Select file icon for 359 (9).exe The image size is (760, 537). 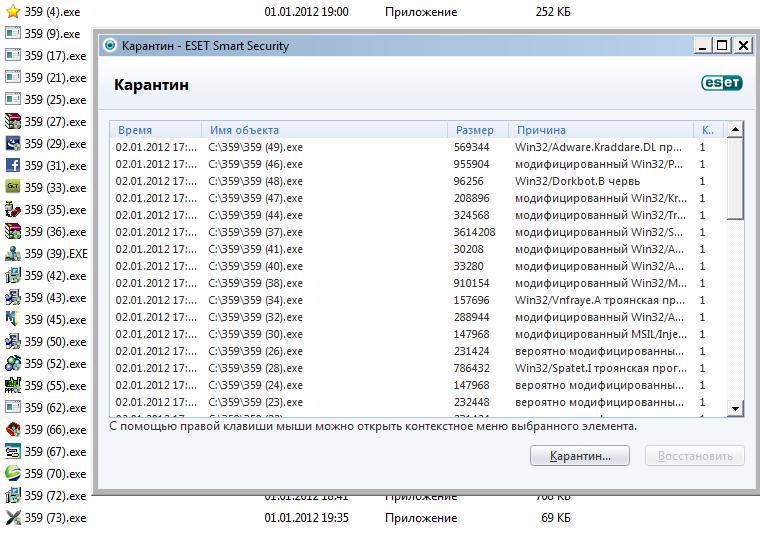click(13, 33)
